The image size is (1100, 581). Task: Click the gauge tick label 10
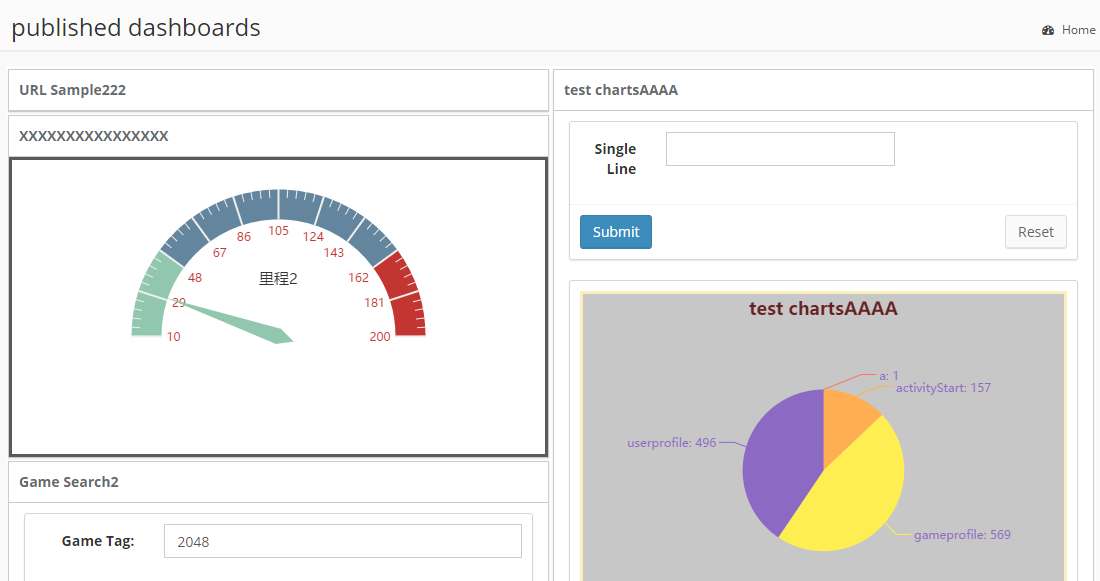point(173,337)
